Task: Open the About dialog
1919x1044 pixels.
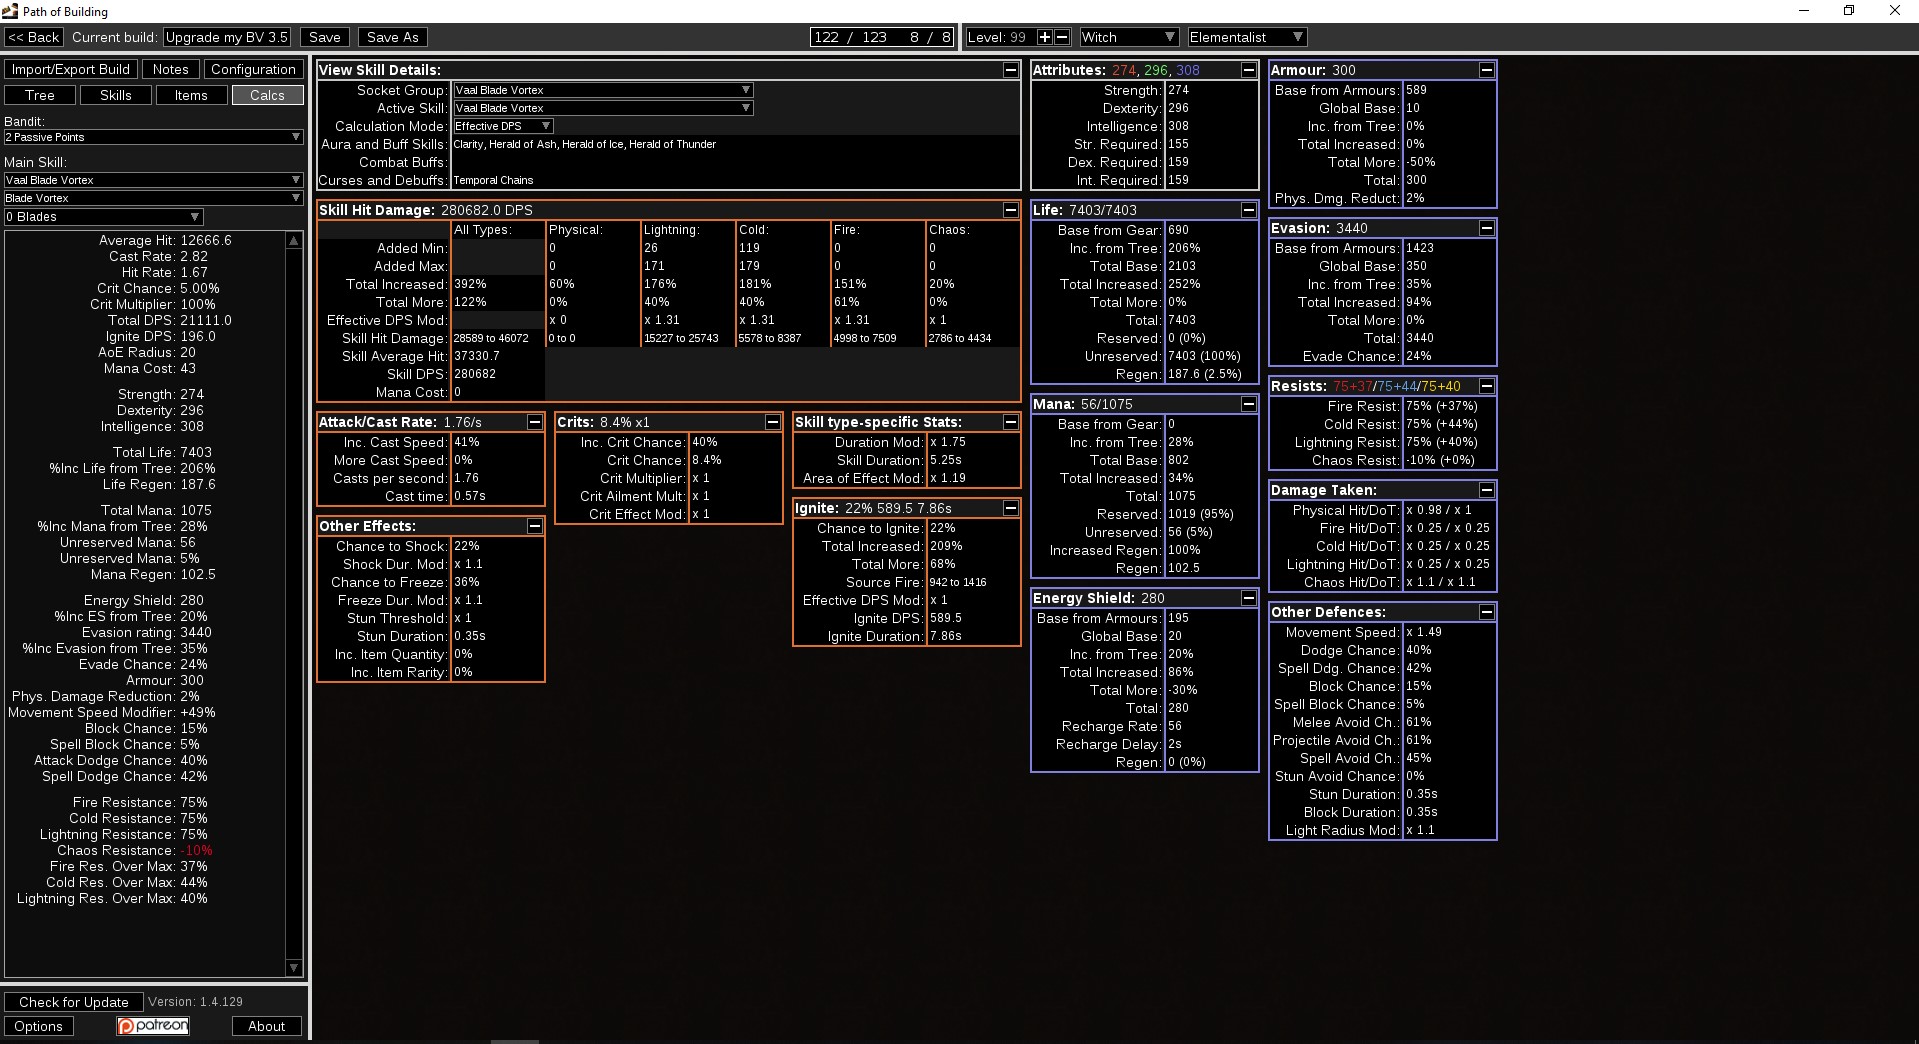Action: (267, 1026)
